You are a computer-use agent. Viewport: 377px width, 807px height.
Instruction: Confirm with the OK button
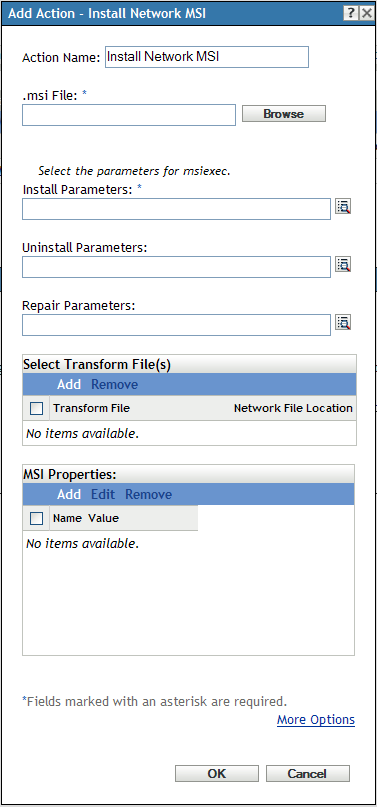point(217,774)
